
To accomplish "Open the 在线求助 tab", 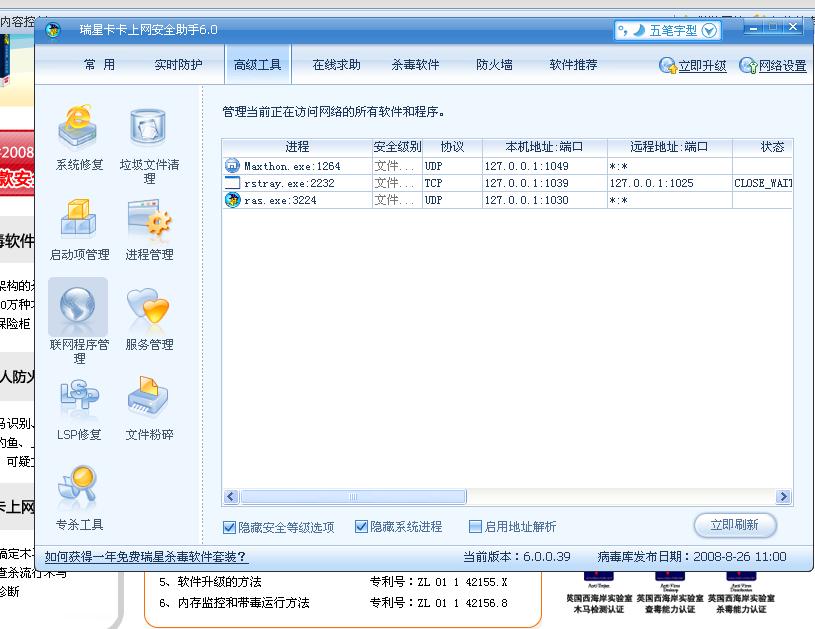I will point(336,64).
